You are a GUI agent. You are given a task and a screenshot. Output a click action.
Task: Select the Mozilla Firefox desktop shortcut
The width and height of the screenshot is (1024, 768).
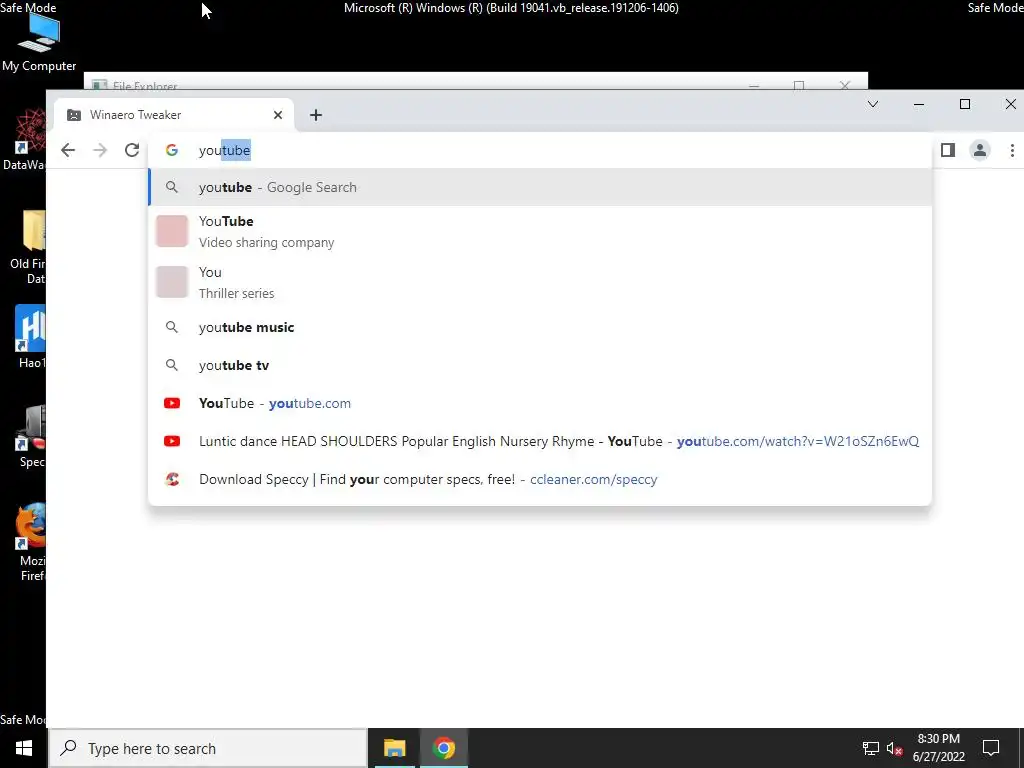click(31, 542)
